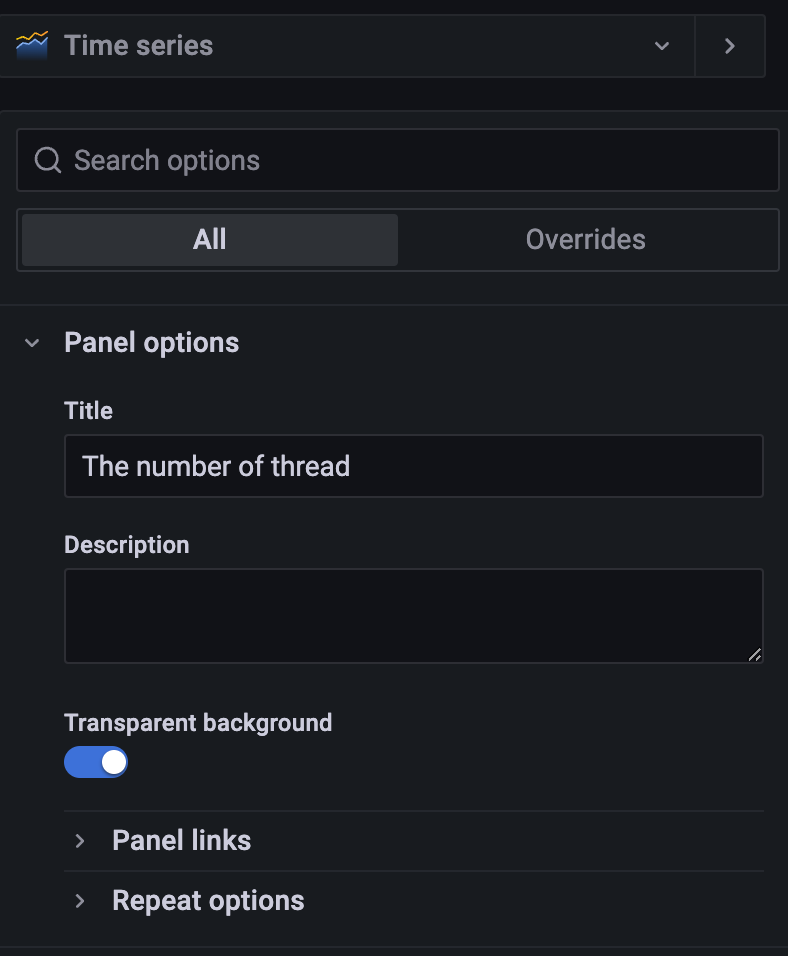Viewport: 788px width, 956px height.
Task: Click the Title field label
Action: (x=88, y=411)
